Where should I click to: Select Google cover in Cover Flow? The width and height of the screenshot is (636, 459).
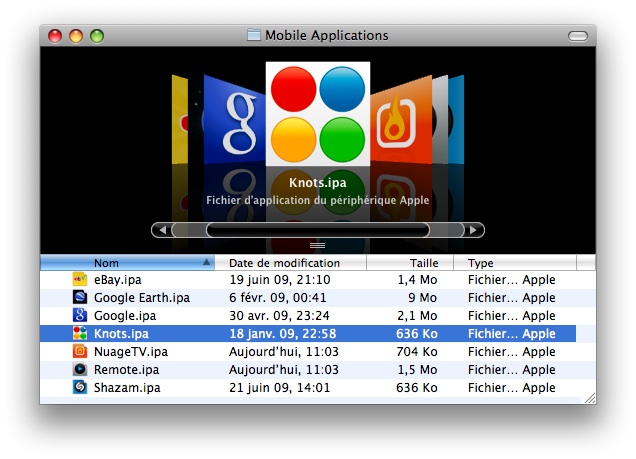(x=234, y=120)
